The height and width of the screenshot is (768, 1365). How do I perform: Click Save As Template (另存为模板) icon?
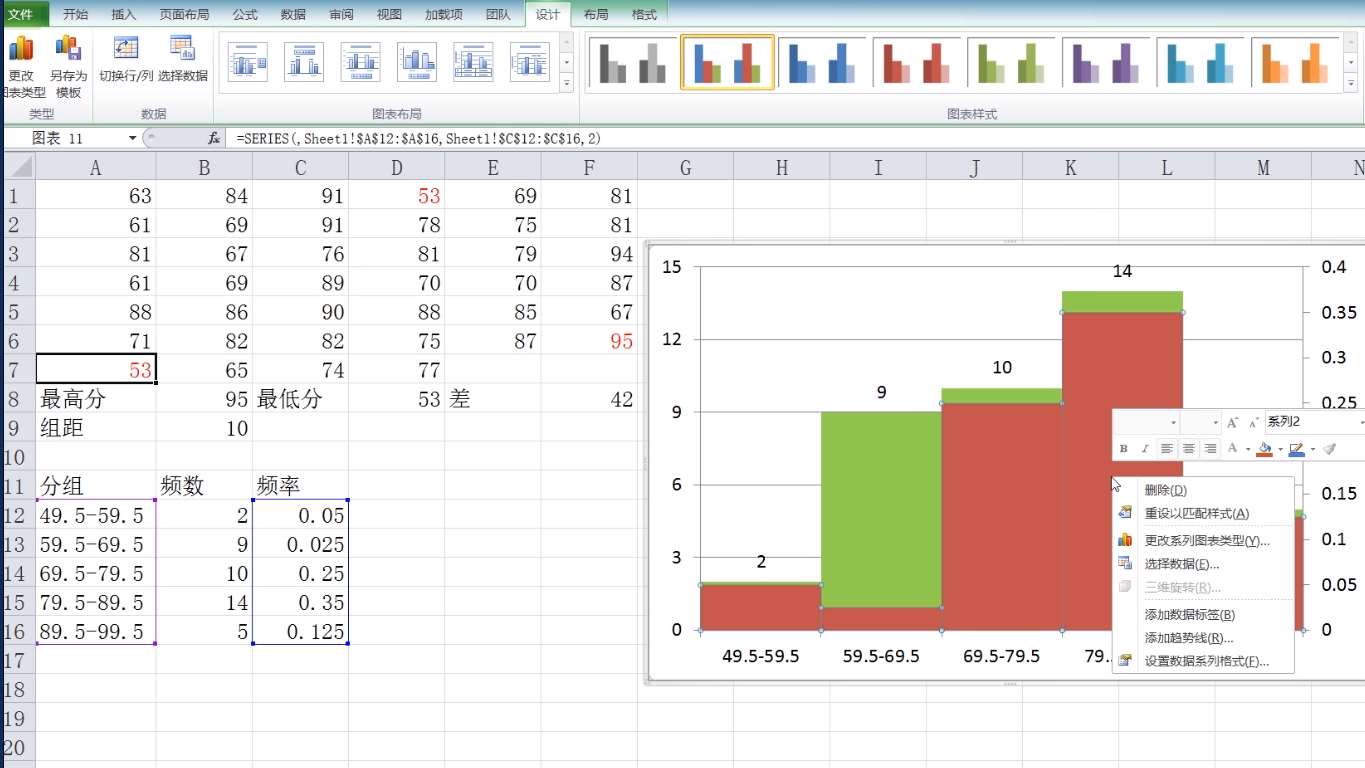tap(68, 62)
